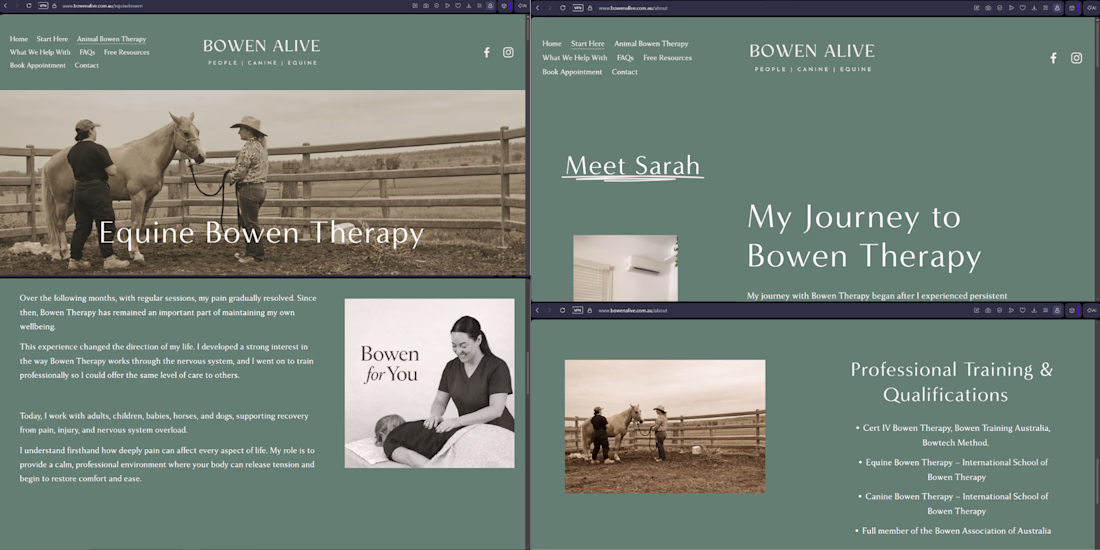Image resolution: width=1100 pixels, height=550 pixels.
Task: Click camera snapshot icon, Professional Training window
Action: click(x=988, y=310)
